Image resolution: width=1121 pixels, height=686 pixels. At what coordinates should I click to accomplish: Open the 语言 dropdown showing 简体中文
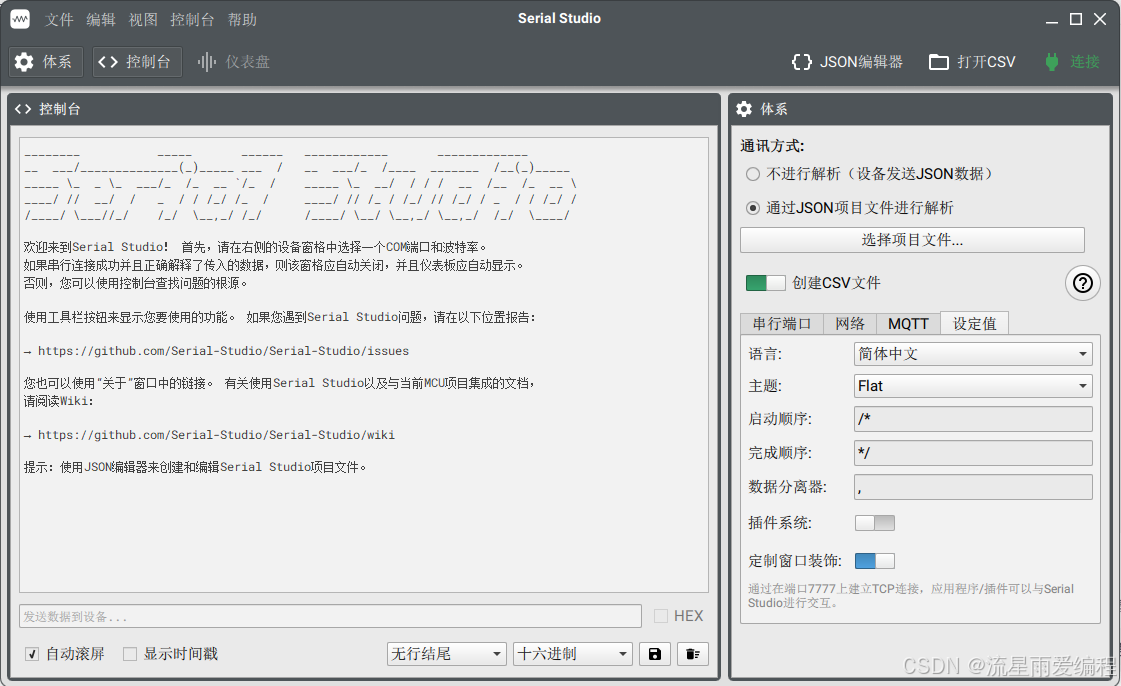973,354
